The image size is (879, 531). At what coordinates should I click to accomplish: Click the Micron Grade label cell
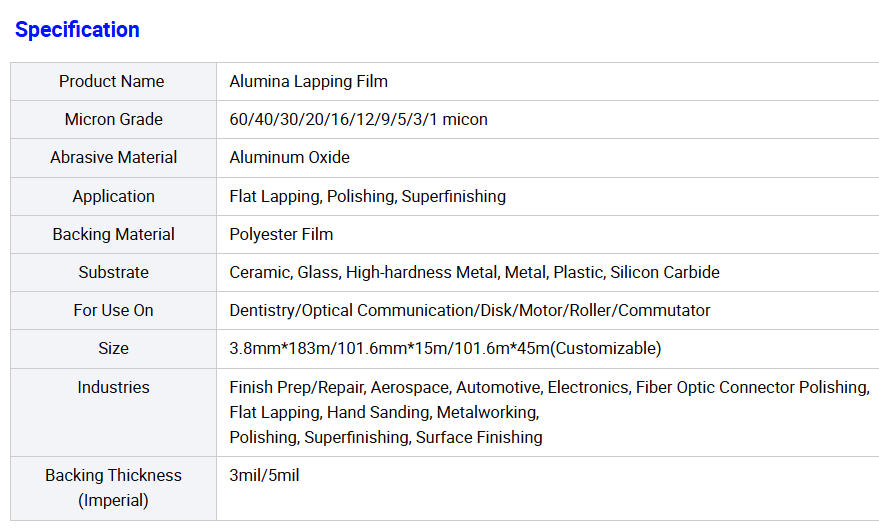113,119
